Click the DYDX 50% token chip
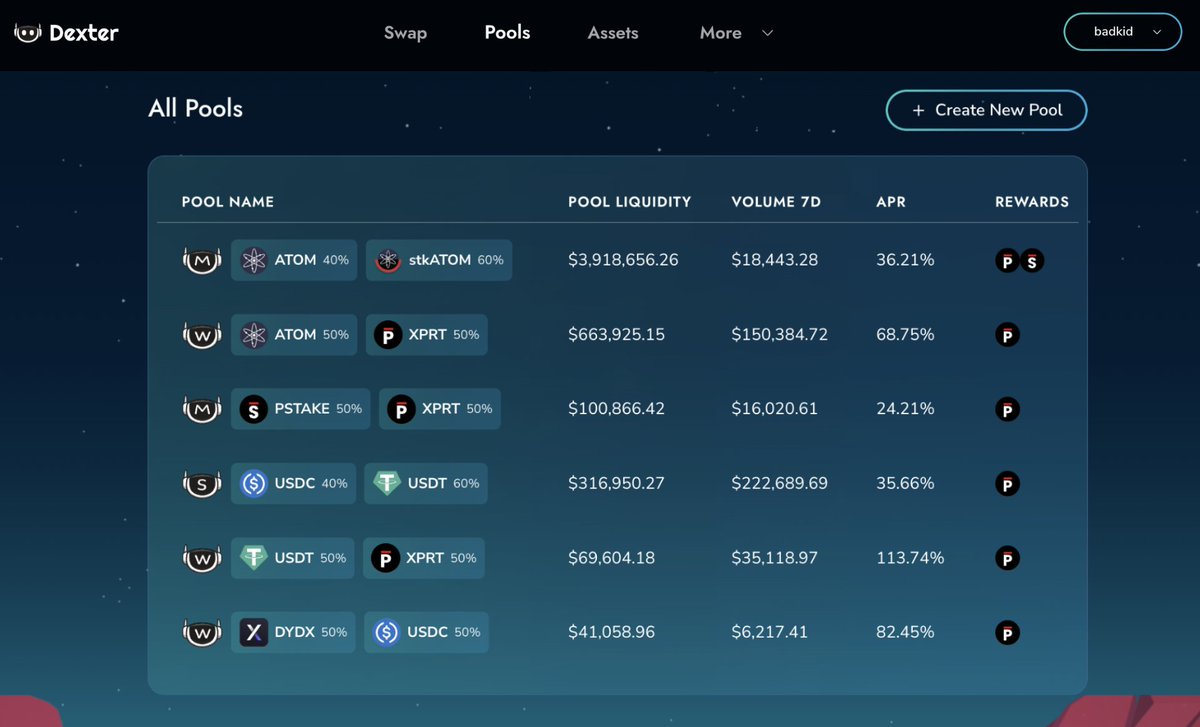The width and height of the screenshot is (1200, 727). [x=293, y=632]
